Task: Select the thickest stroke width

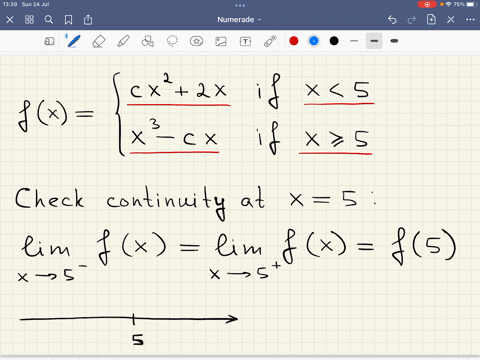Action: point(394,41)
